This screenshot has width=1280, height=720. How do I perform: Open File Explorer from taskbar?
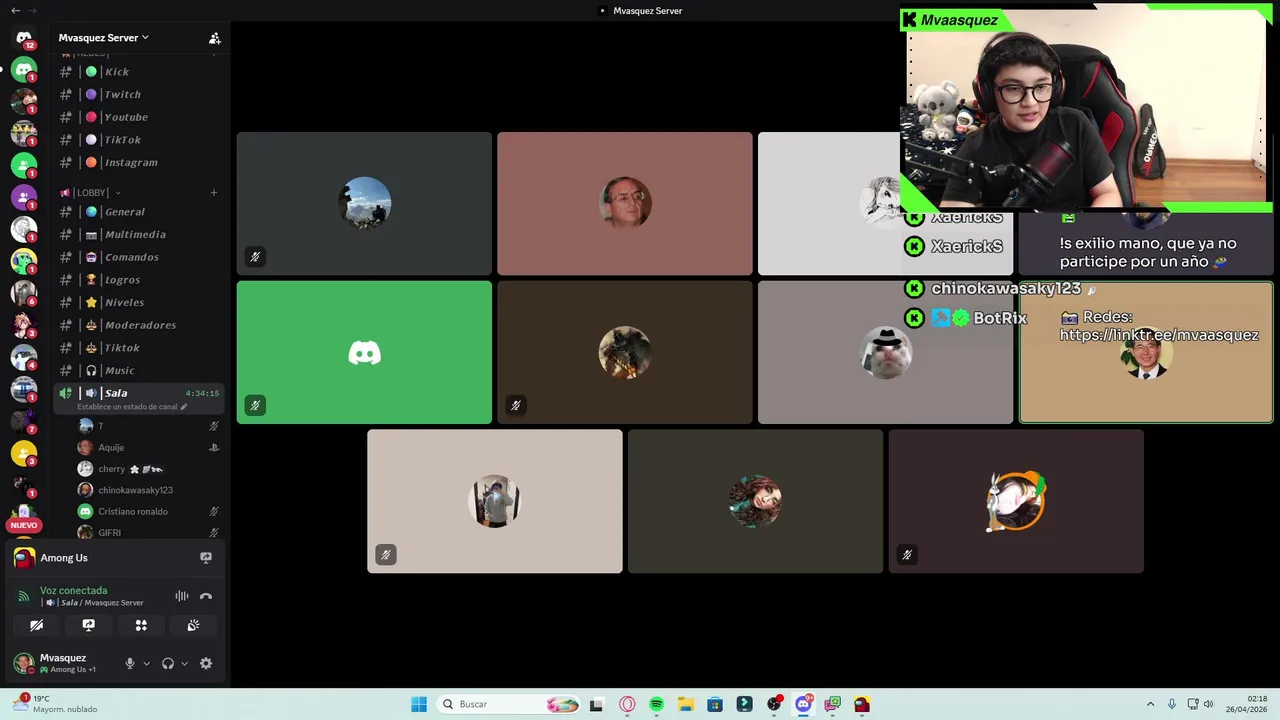point(685,704)
